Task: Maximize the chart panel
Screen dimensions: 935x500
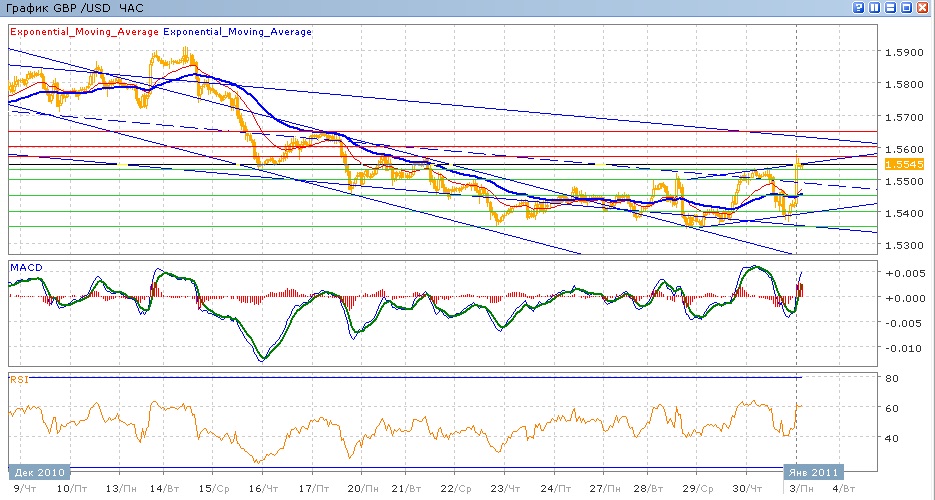Action: coord(907,8)
